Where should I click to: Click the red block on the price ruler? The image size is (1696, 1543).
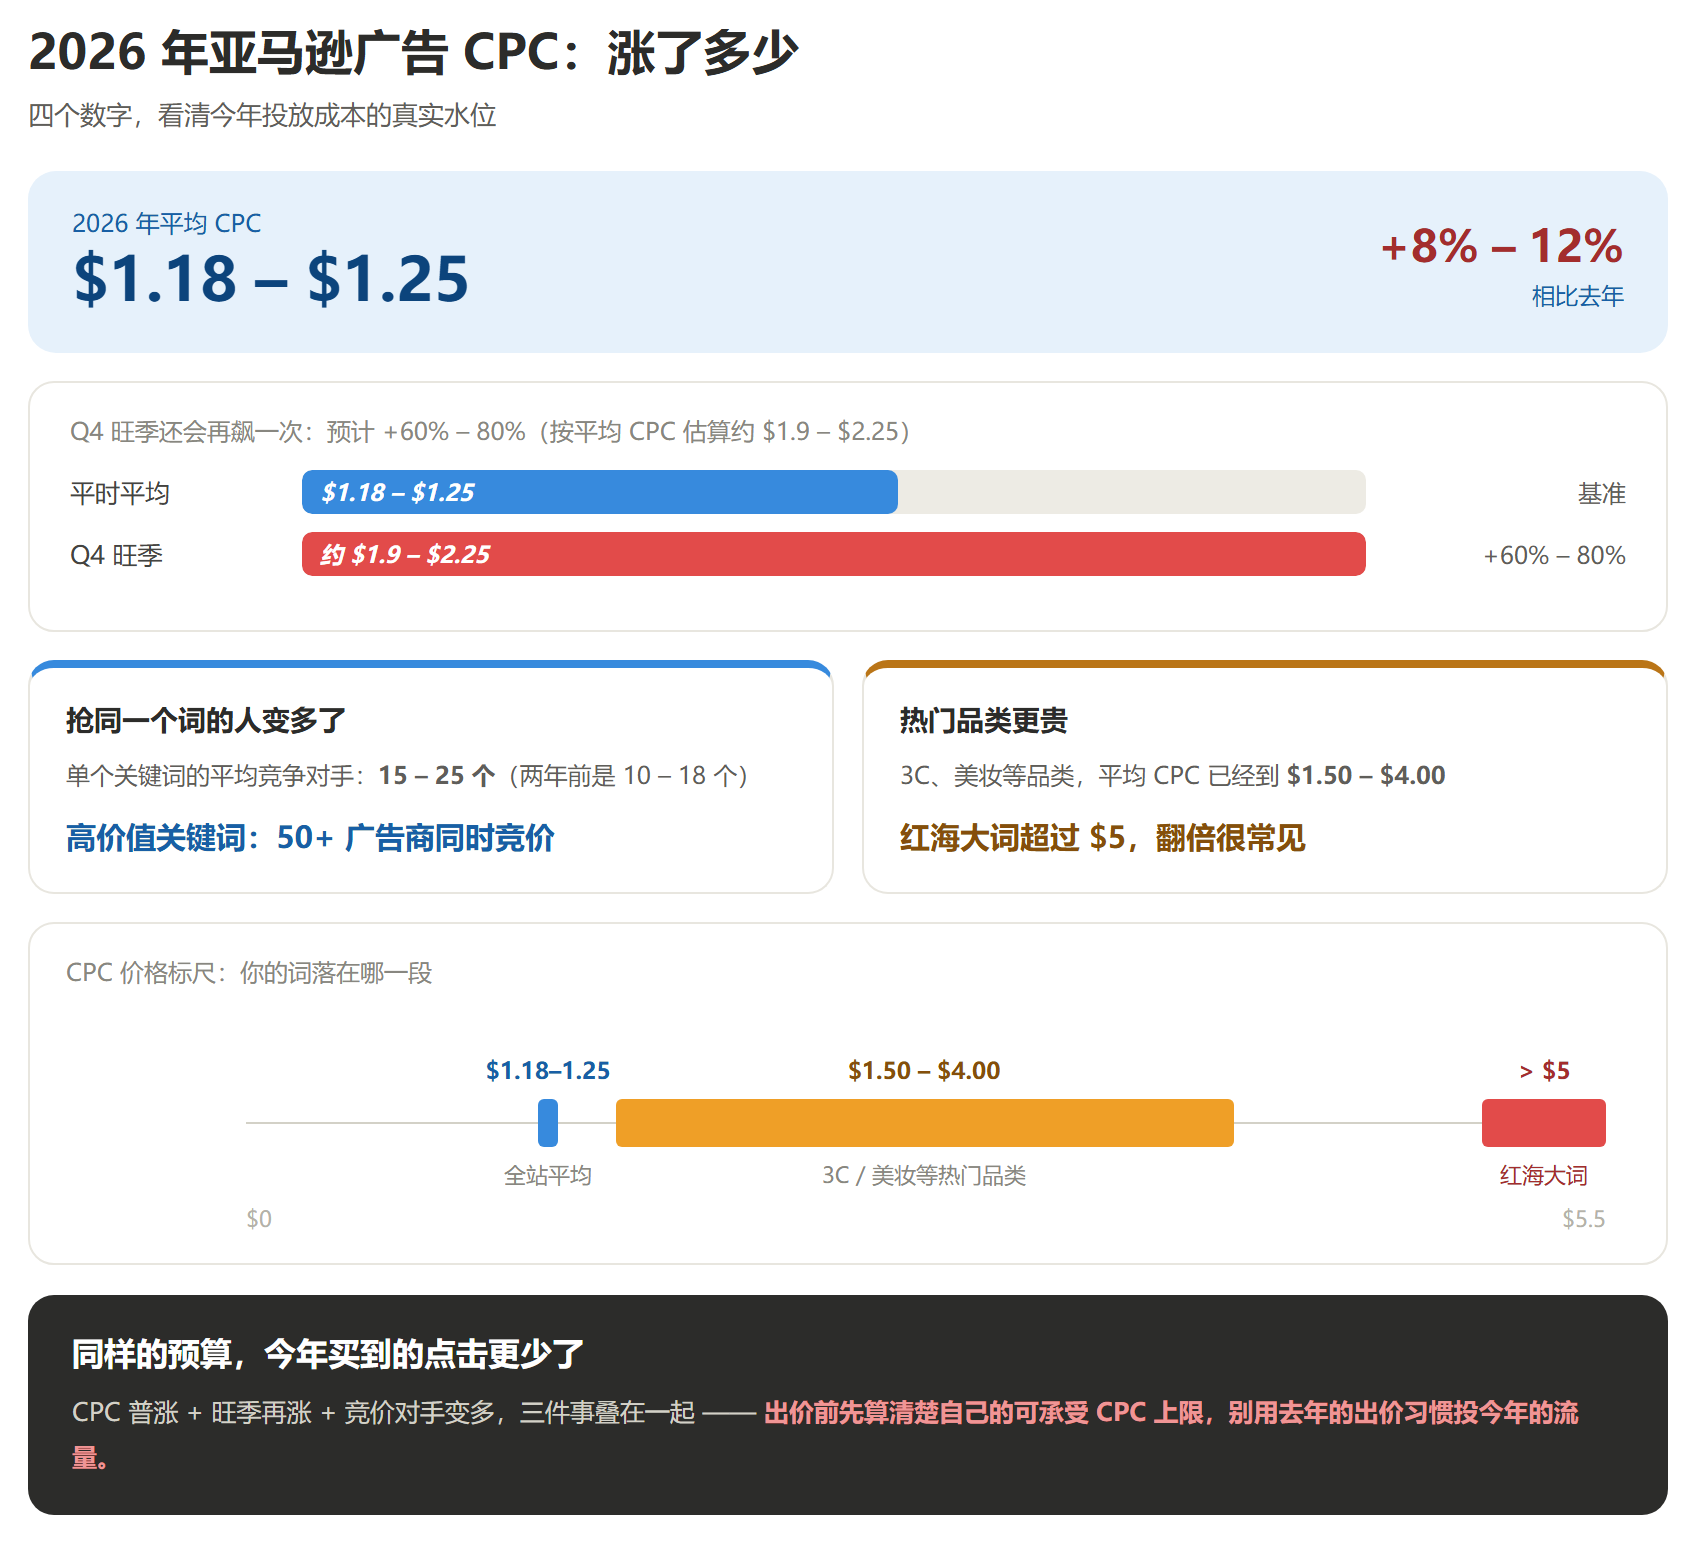pyautogui.click(x=1544, y=1122)
